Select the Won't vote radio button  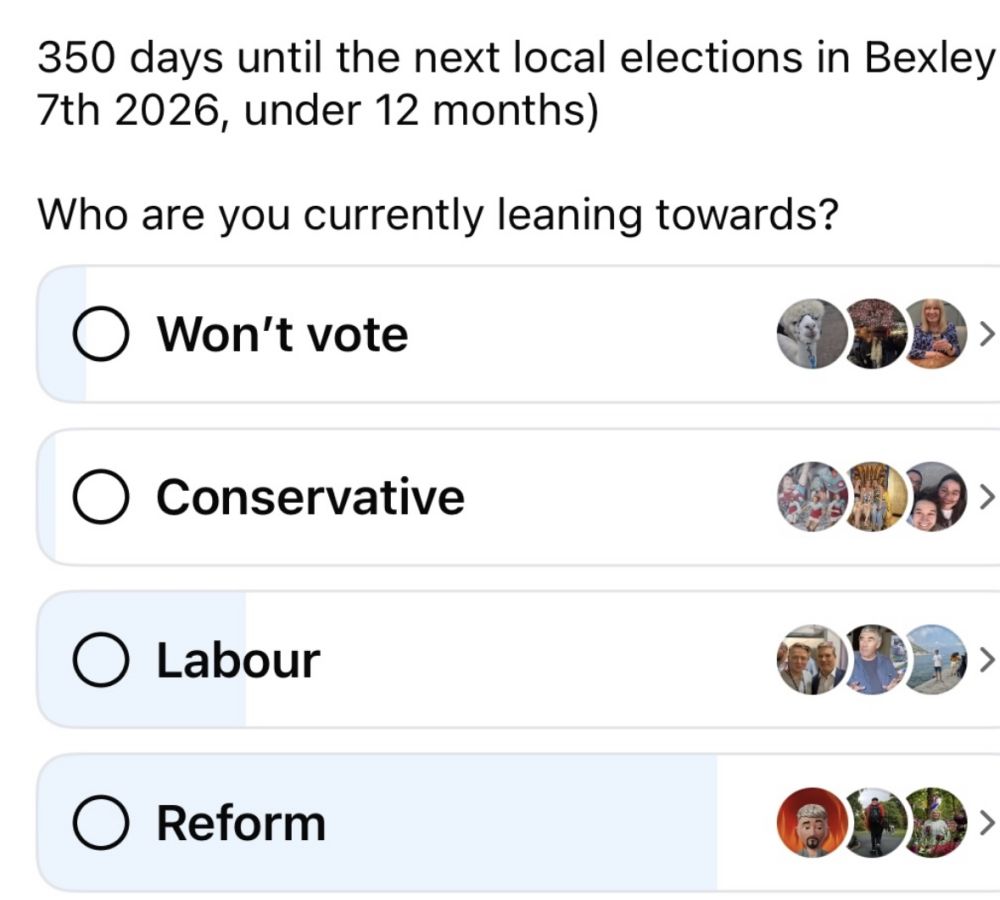(100, 335)
